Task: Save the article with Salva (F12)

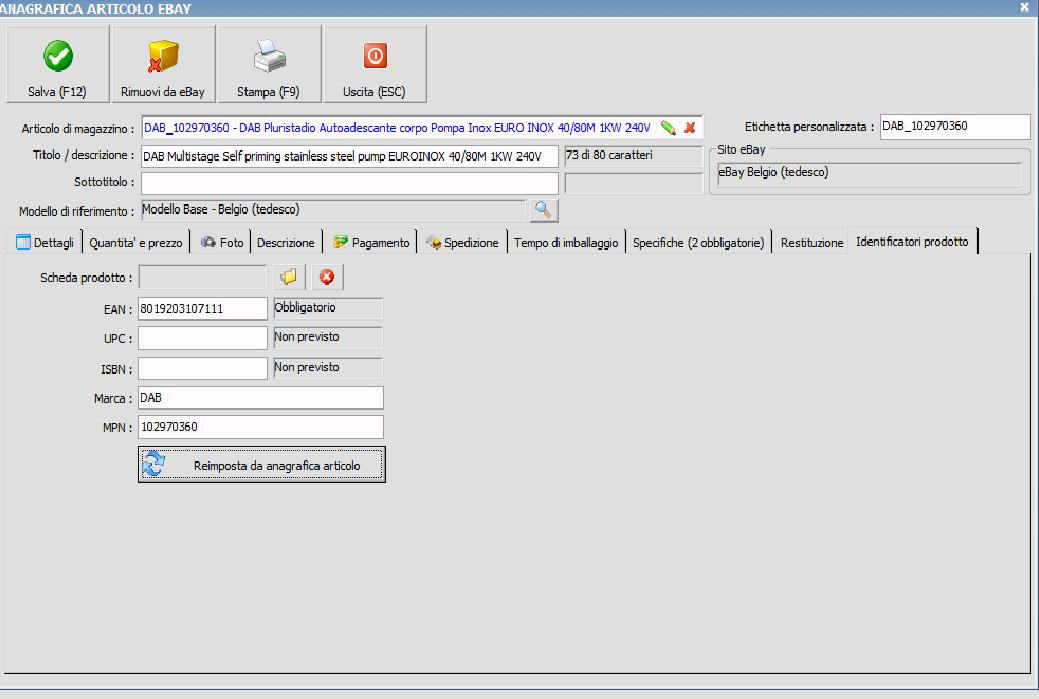Action: 58,64
